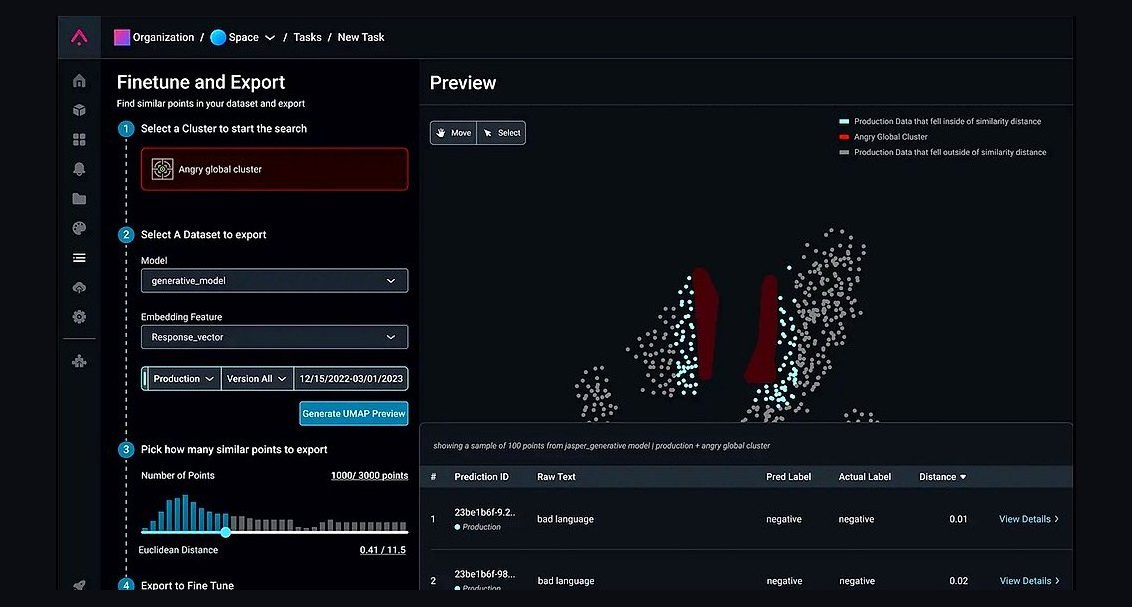Click Prediction ID 23be1b6f-9.2..

484,512
